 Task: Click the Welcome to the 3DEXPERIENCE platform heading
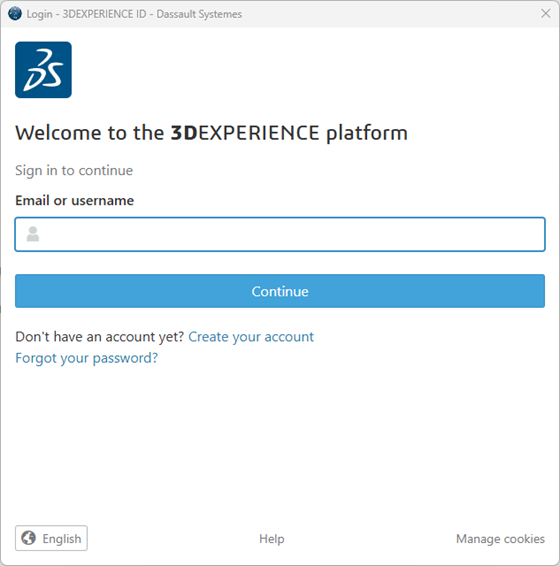[212, 133]
